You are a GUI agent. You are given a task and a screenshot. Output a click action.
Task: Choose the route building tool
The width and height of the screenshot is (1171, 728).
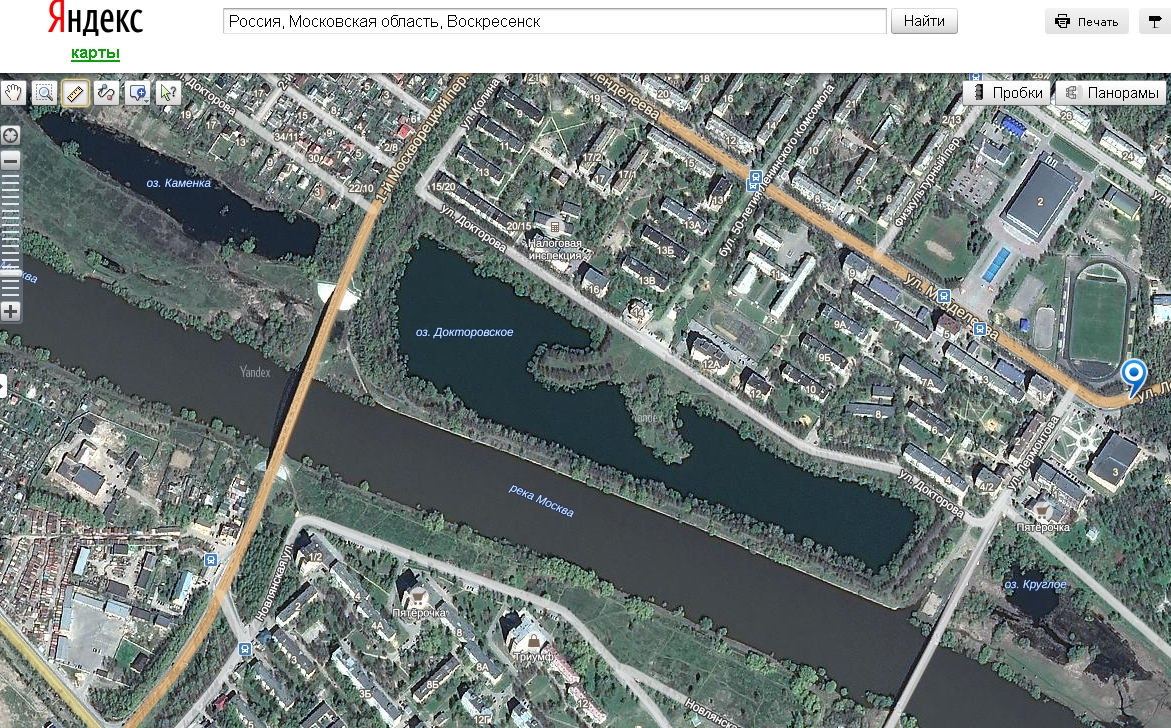(106, 93)
